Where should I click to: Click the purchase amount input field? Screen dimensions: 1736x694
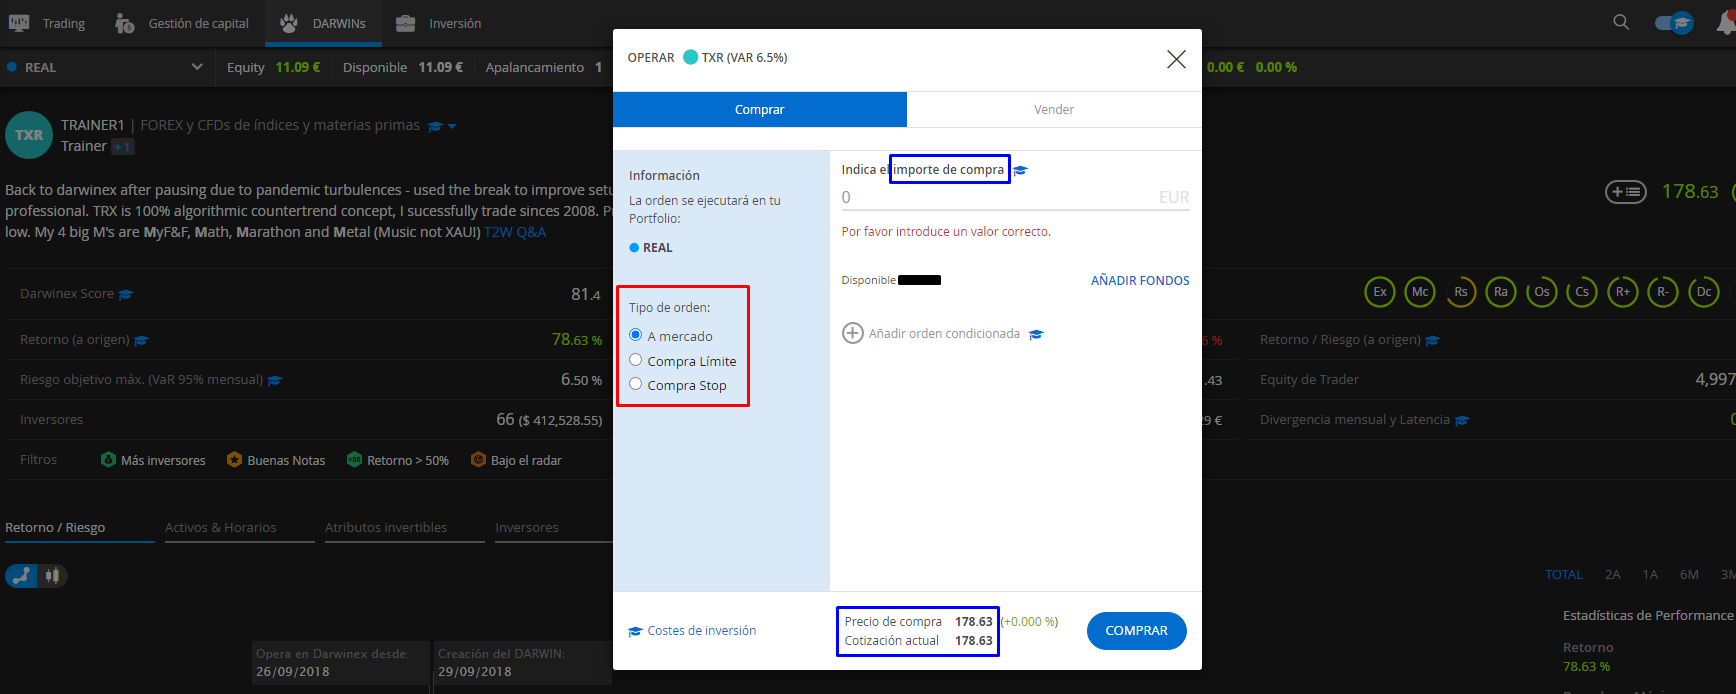(x=1015, y=197)
